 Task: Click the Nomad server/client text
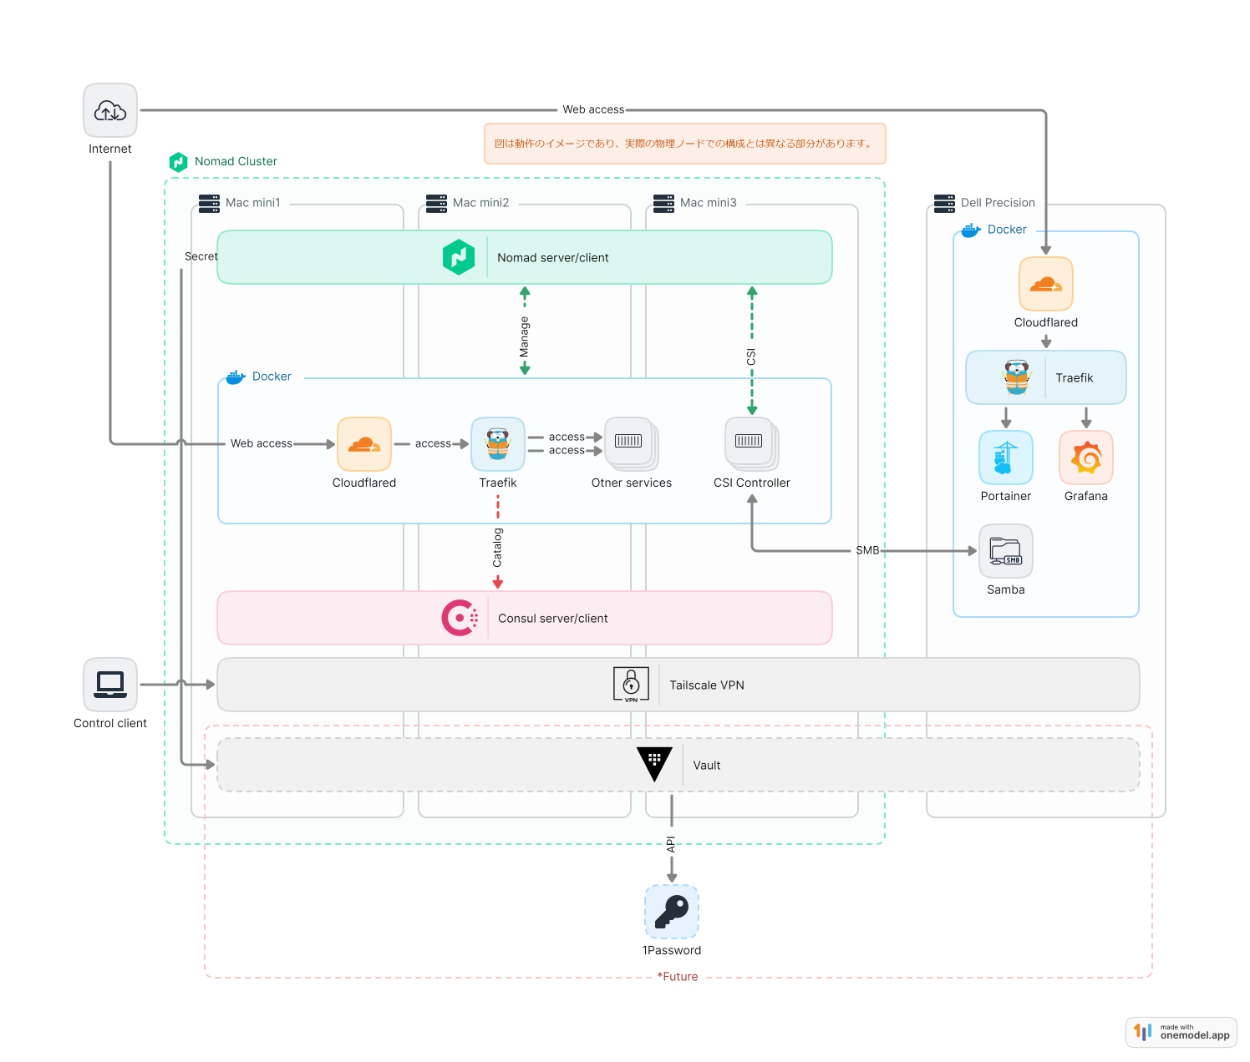click(x=553, y=258)
